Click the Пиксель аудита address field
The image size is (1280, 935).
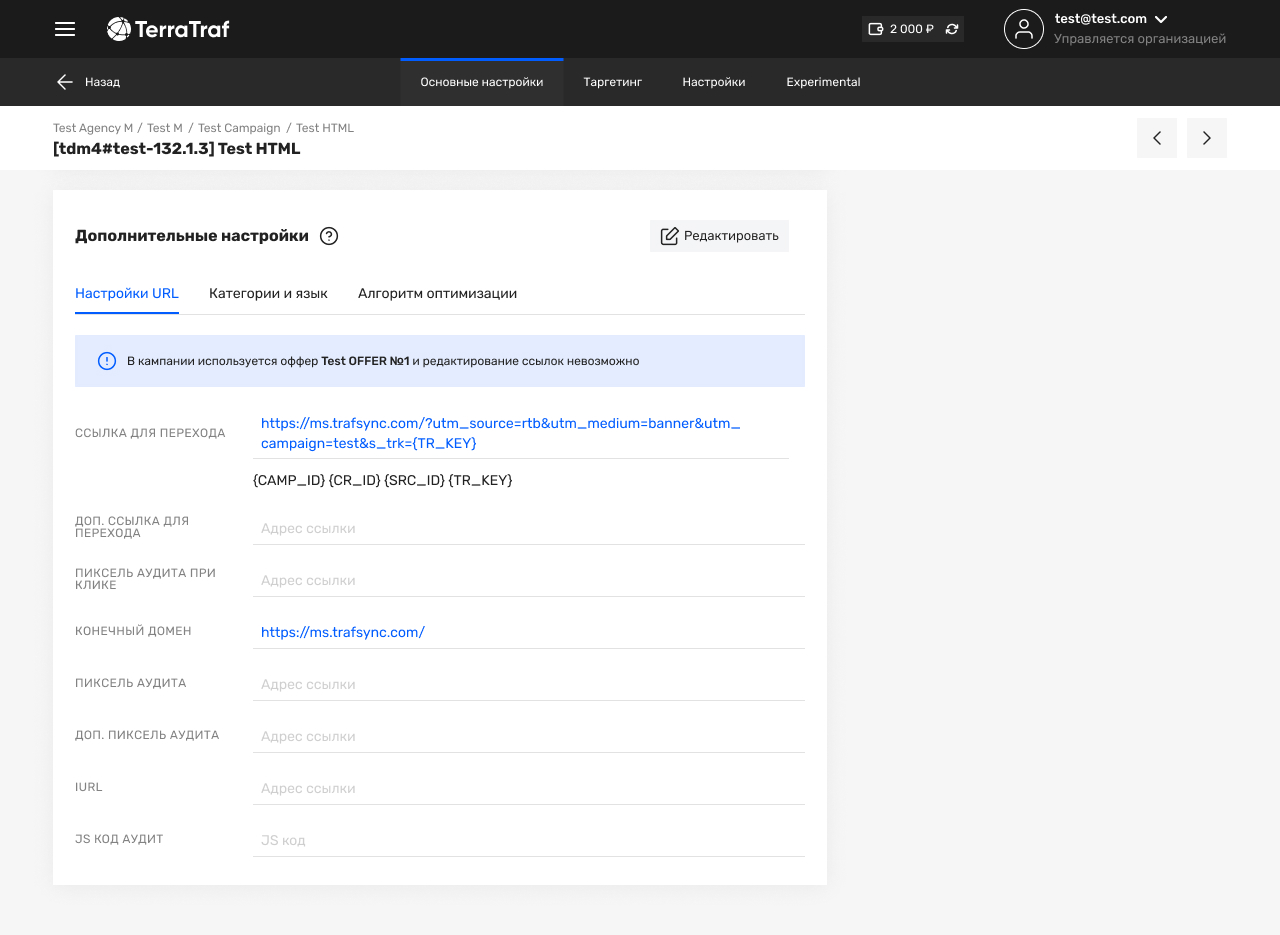529,684
